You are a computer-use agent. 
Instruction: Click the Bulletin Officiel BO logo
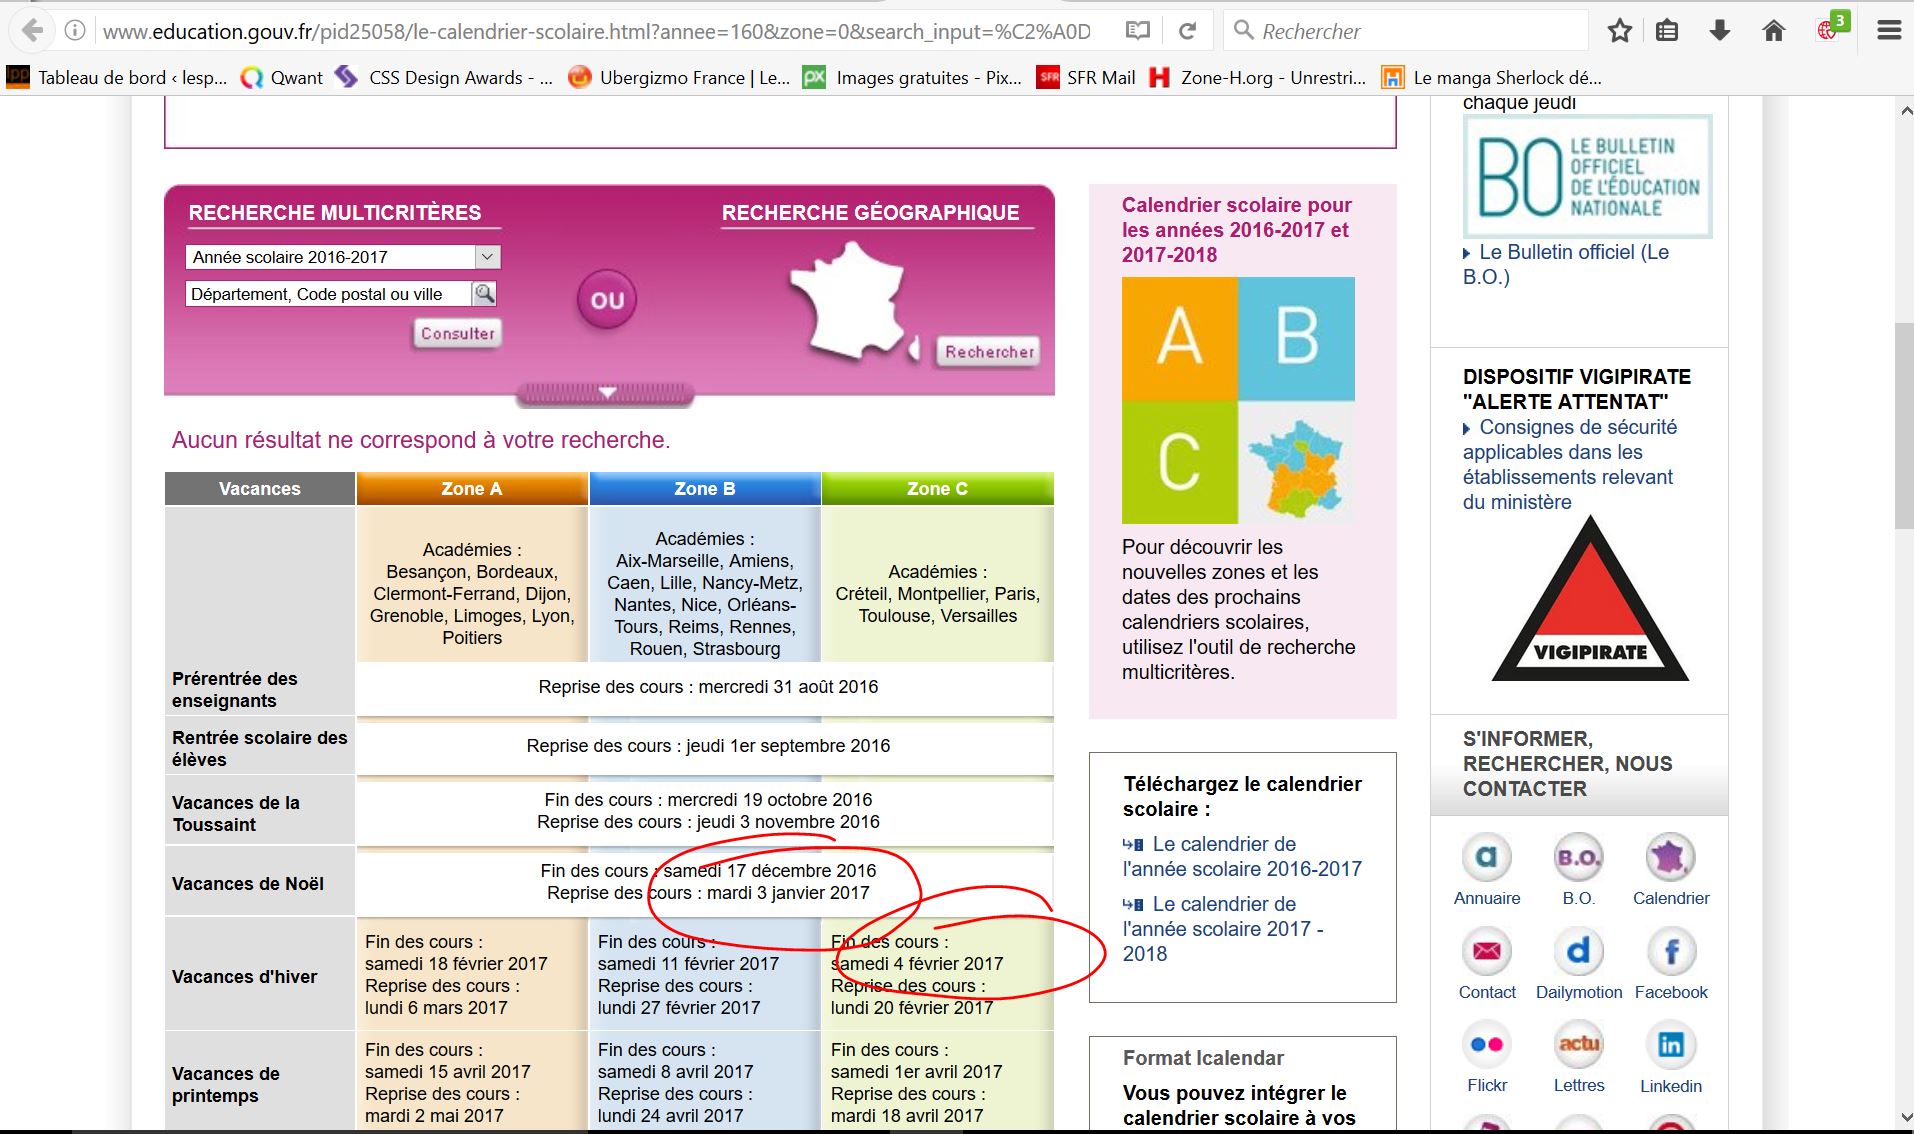tap(1588, 176)
